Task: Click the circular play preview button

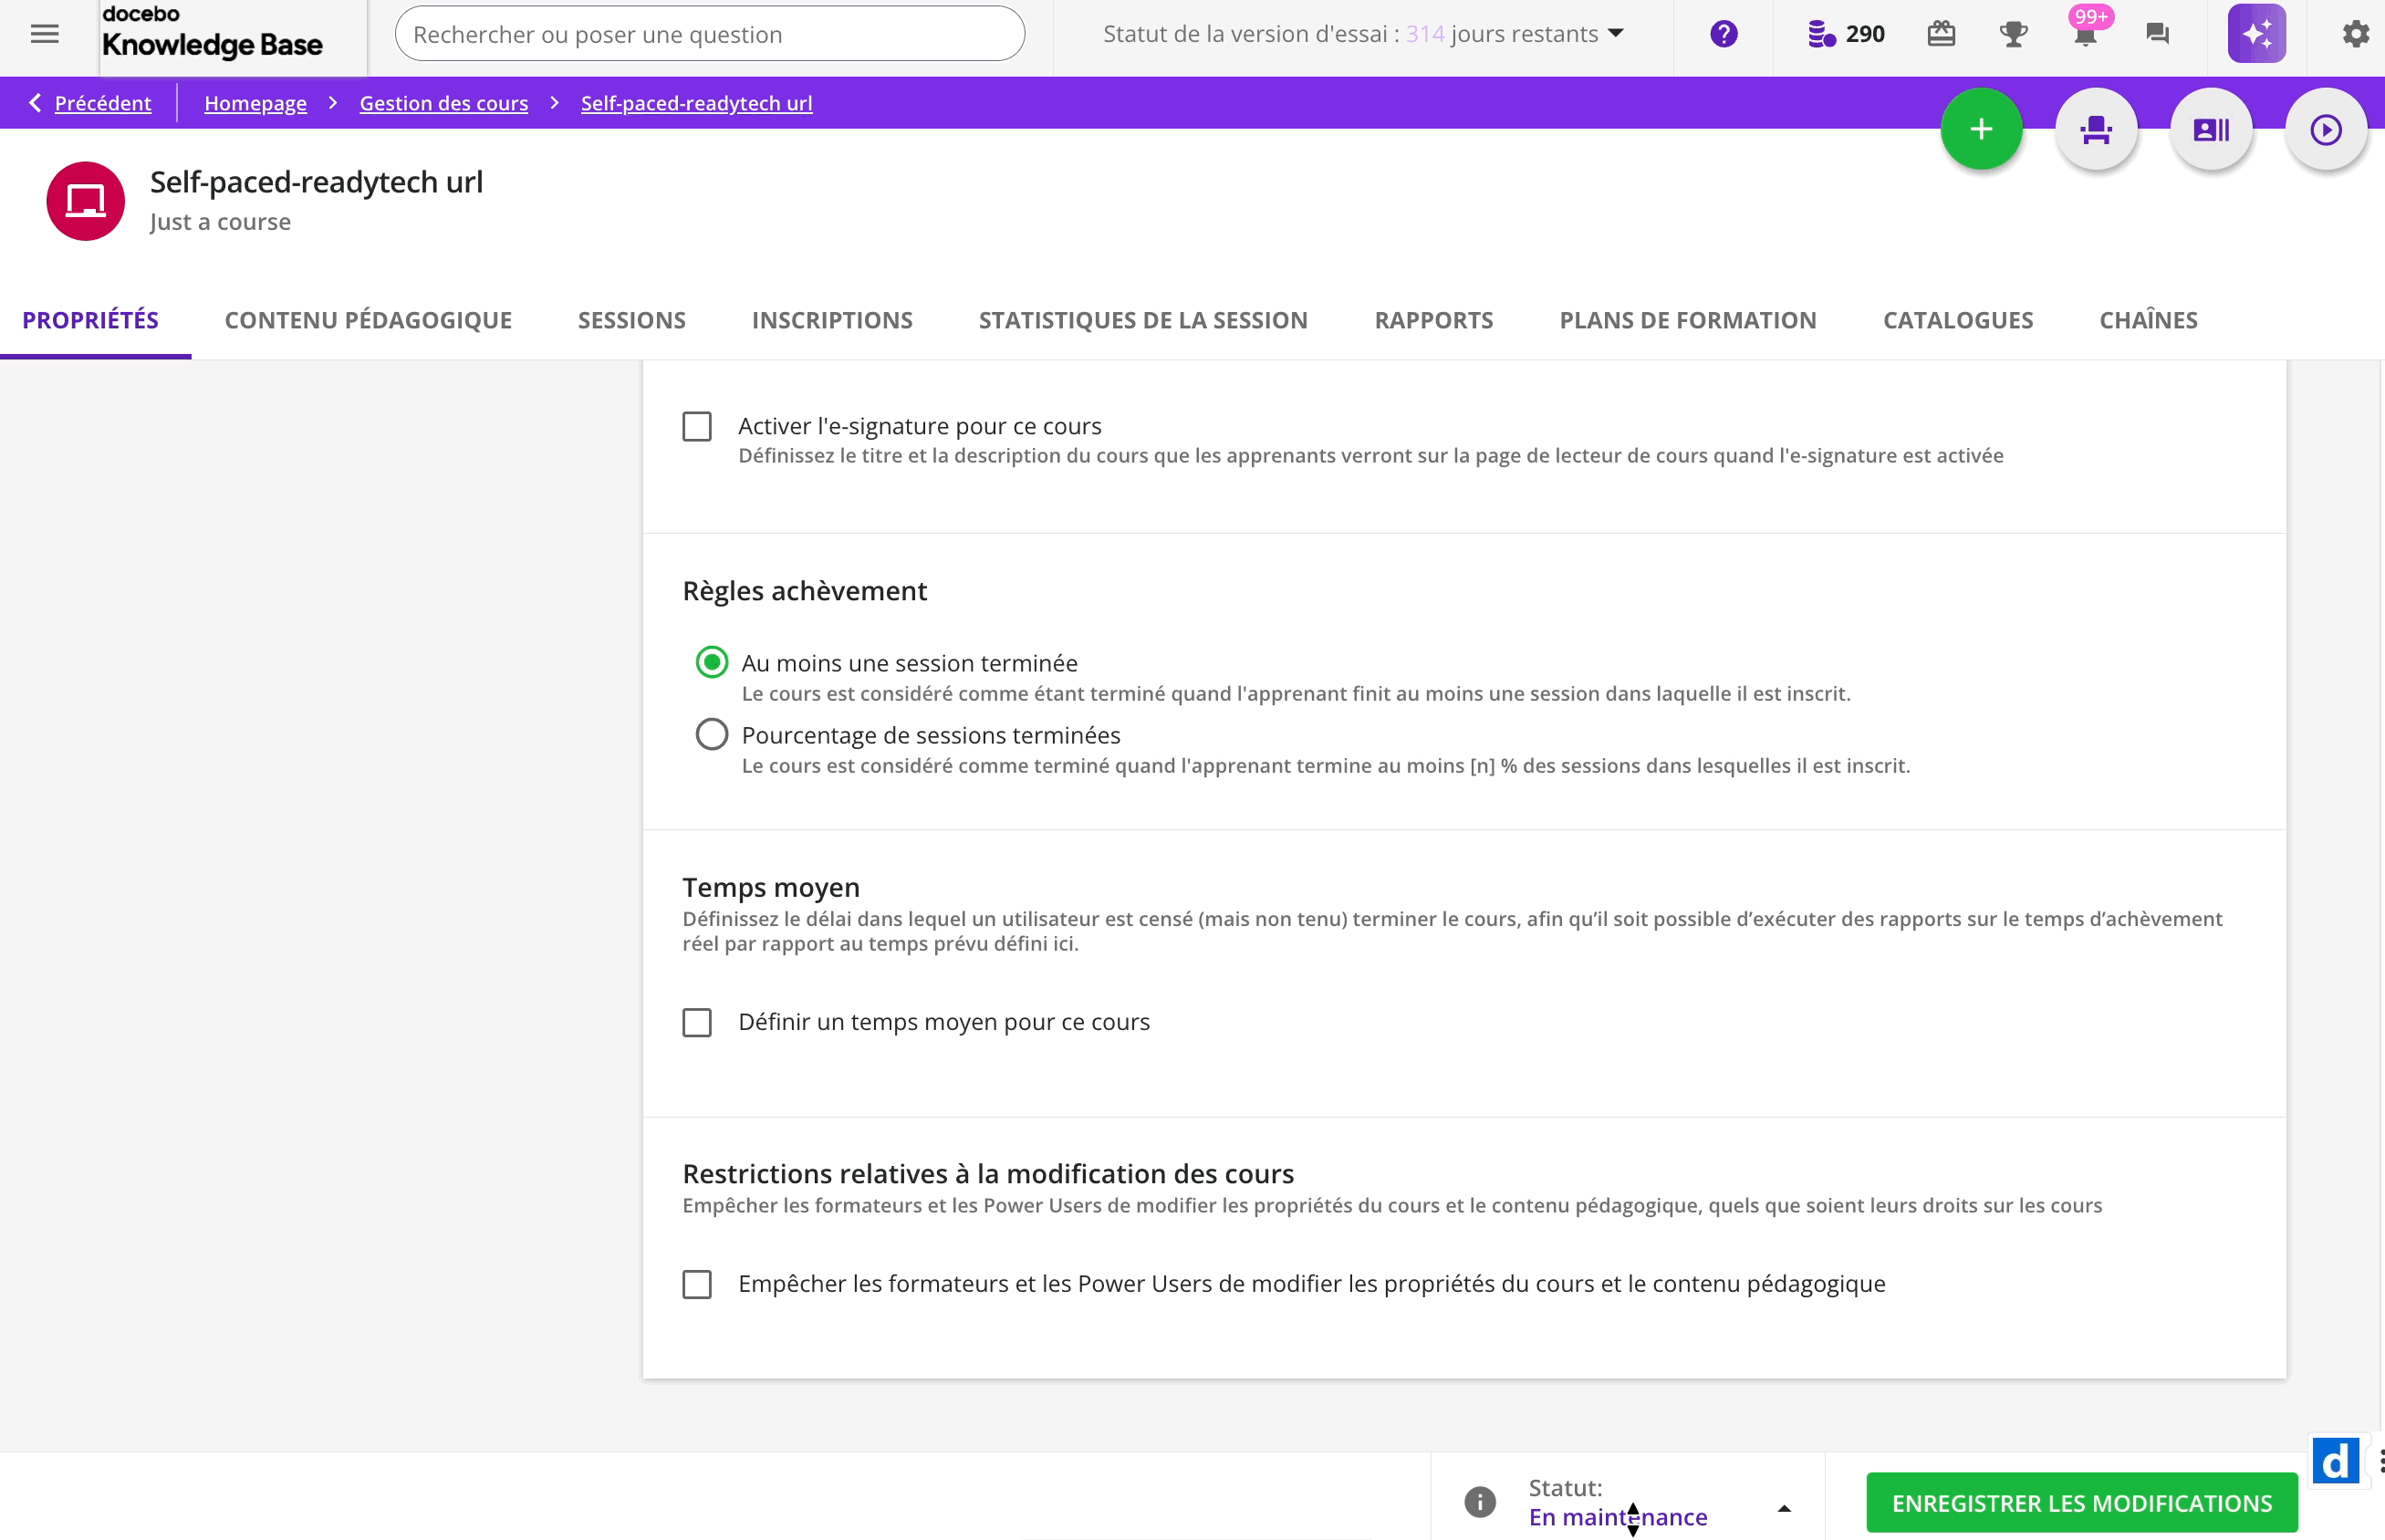Action: (2325, 129)
